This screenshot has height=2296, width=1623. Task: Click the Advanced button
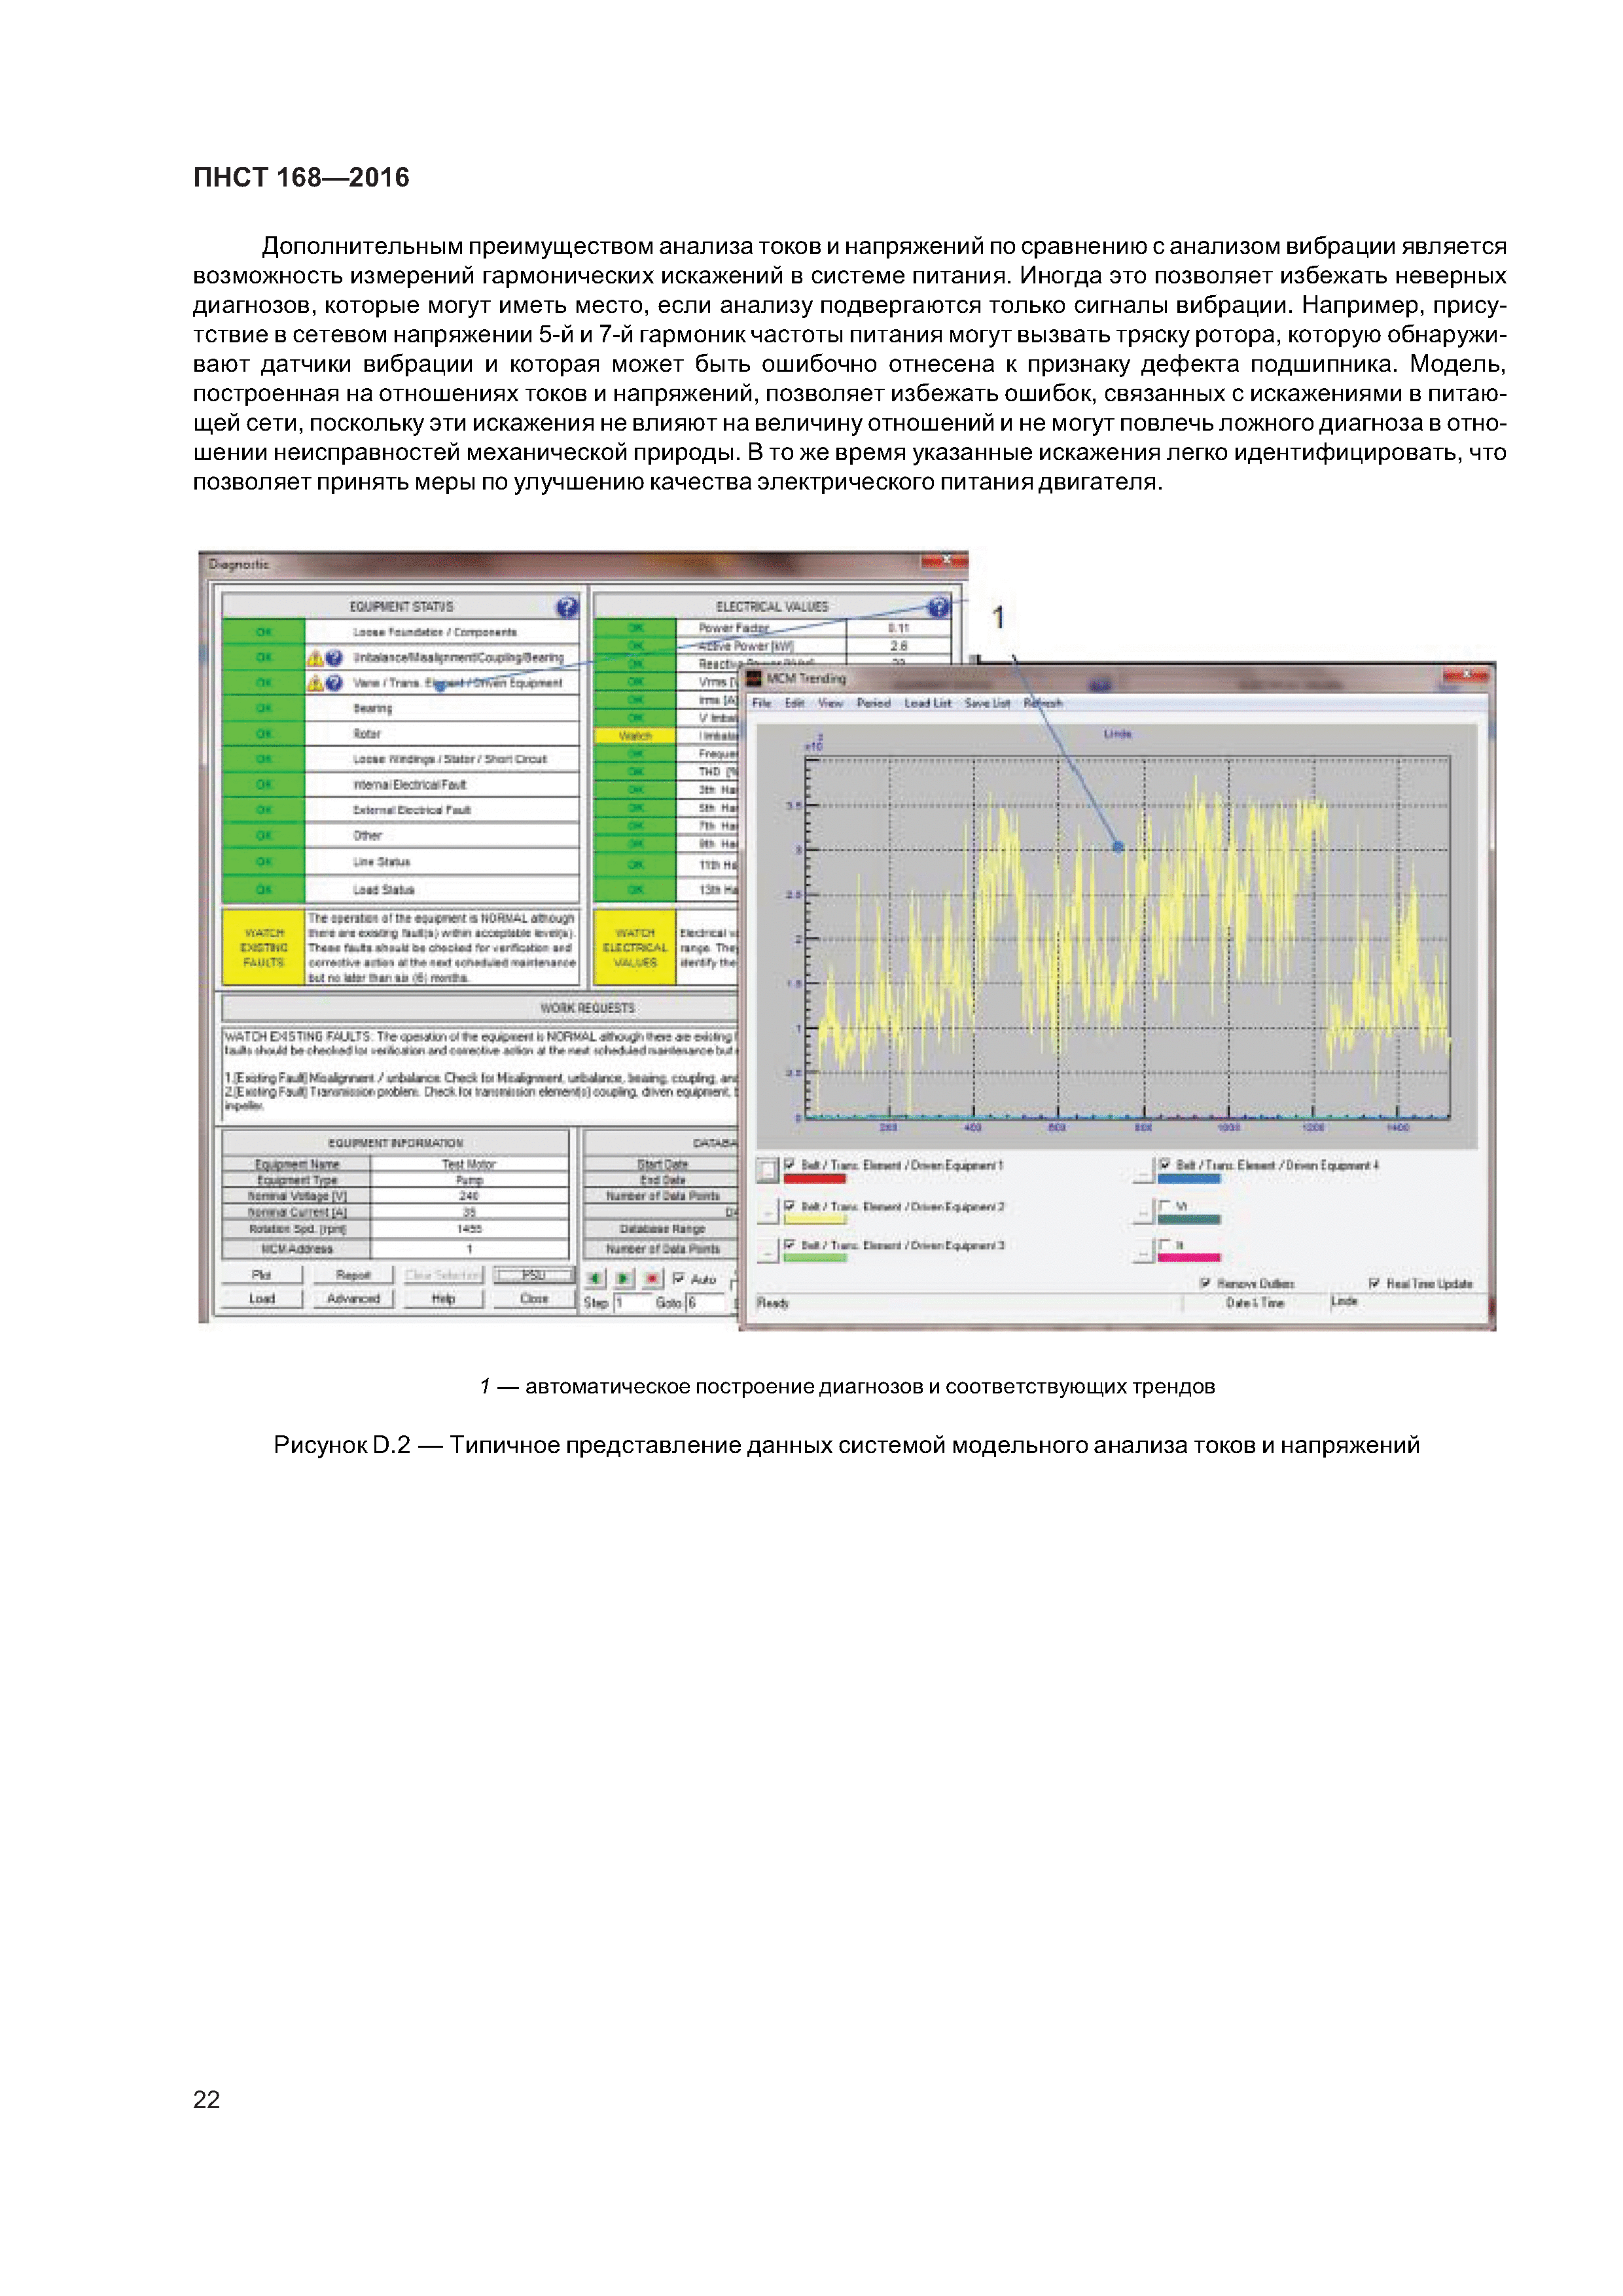coord(353,1298)
